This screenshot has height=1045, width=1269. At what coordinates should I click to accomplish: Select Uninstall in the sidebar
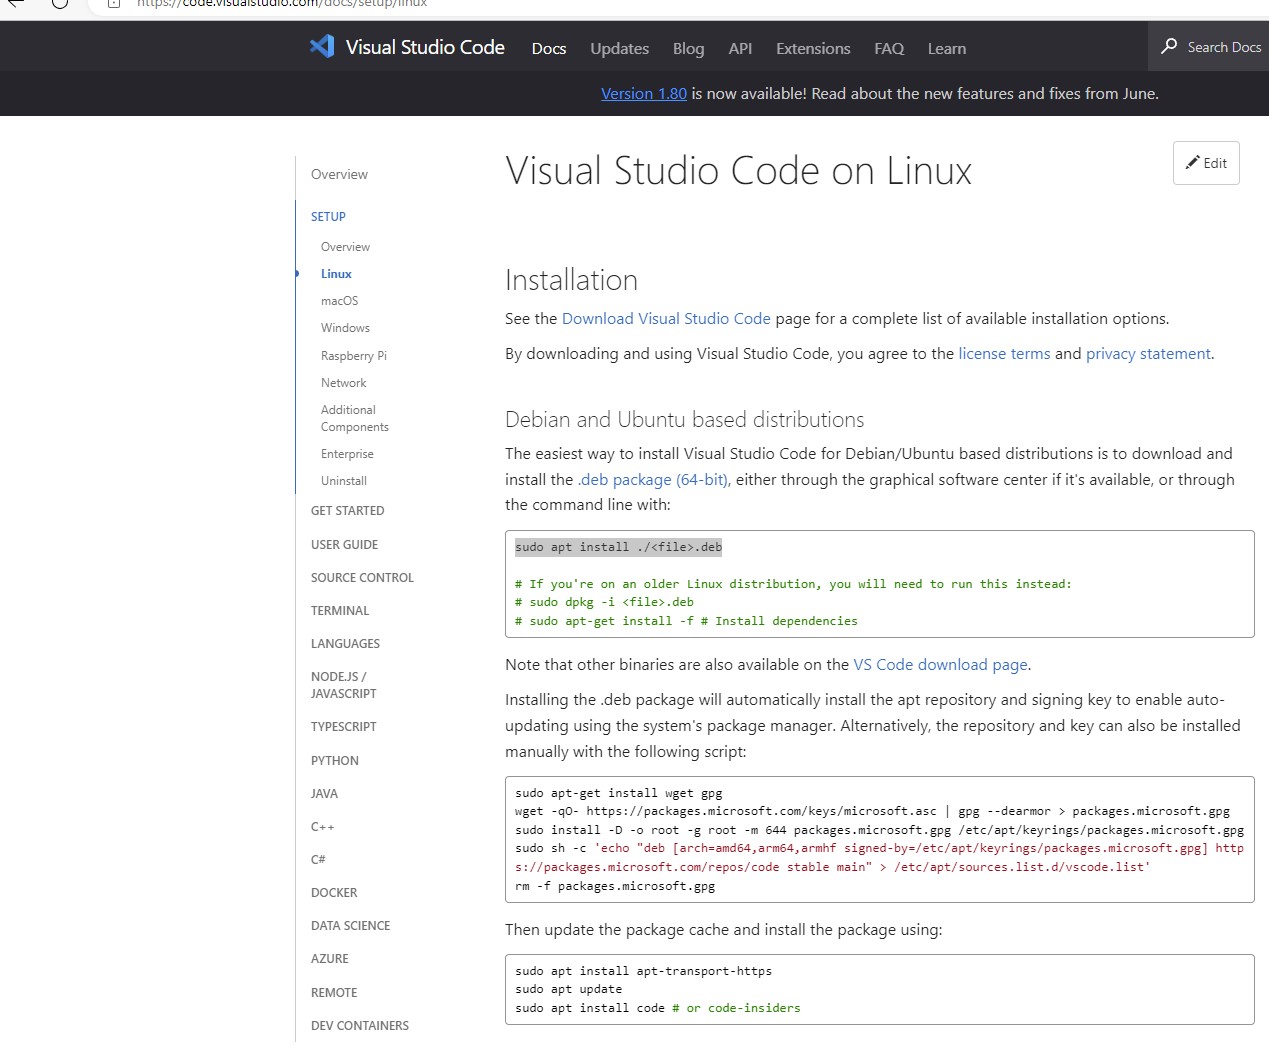[x=344, y=480]
